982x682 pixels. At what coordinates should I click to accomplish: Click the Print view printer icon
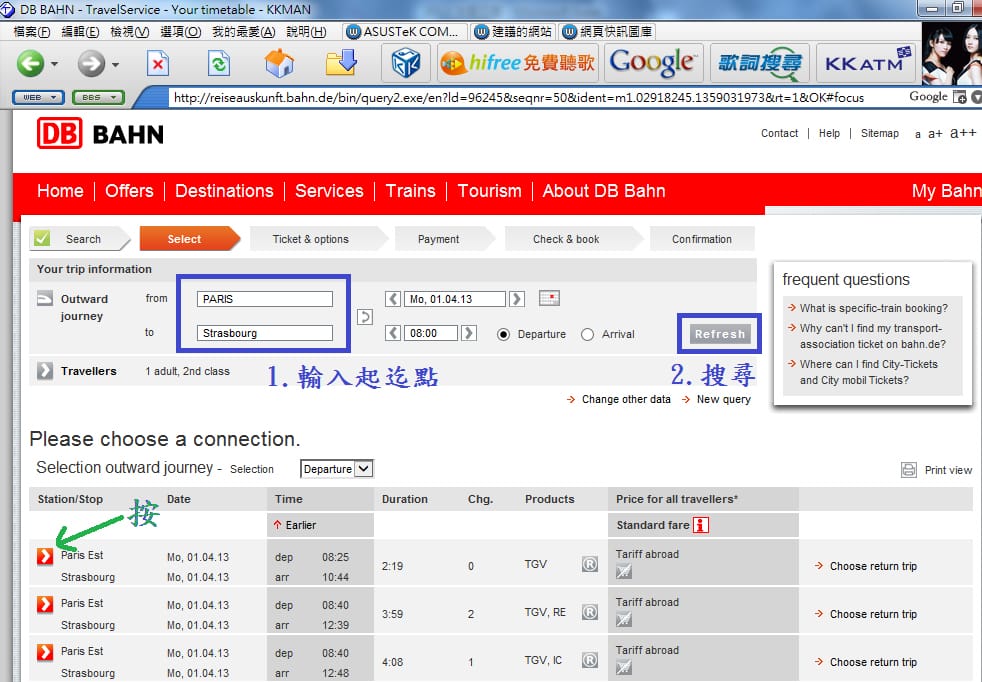(x=909, y=470)
